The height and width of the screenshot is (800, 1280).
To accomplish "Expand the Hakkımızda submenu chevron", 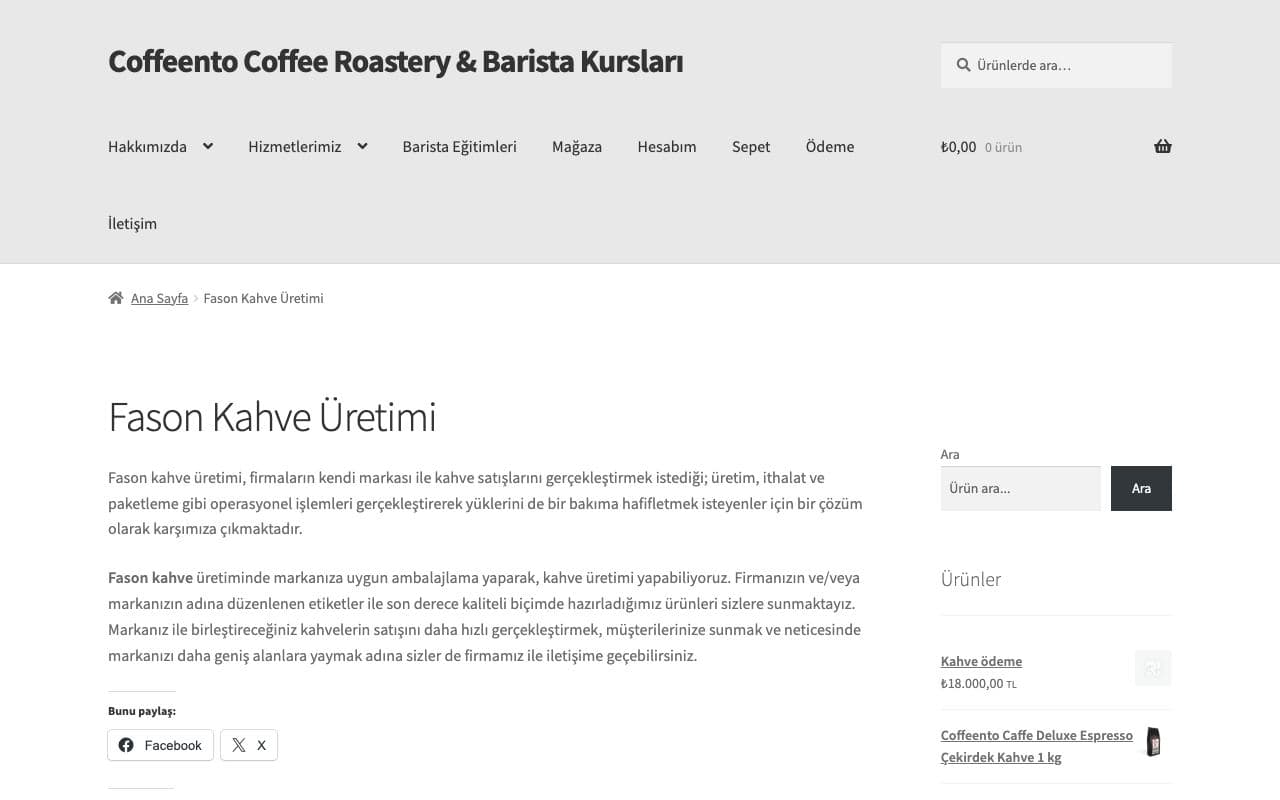I will 207,146.
